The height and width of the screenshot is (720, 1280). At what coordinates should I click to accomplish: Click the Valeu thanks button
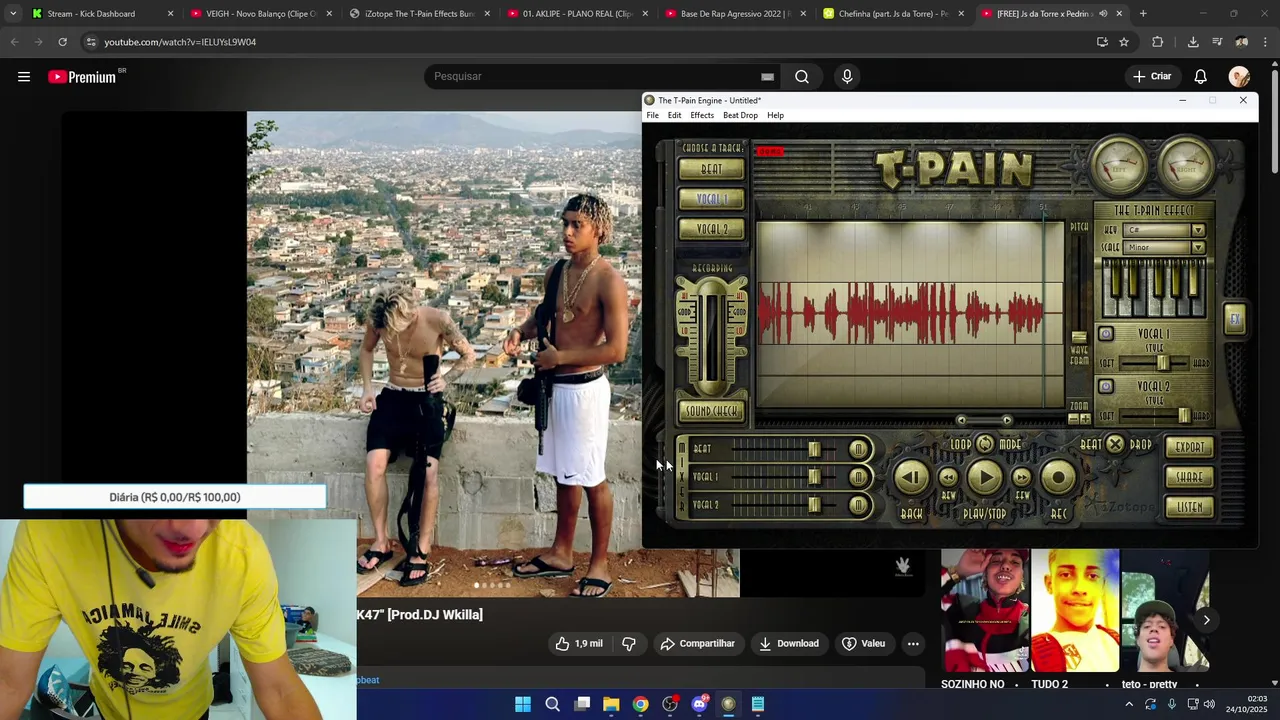click(864, 643)
